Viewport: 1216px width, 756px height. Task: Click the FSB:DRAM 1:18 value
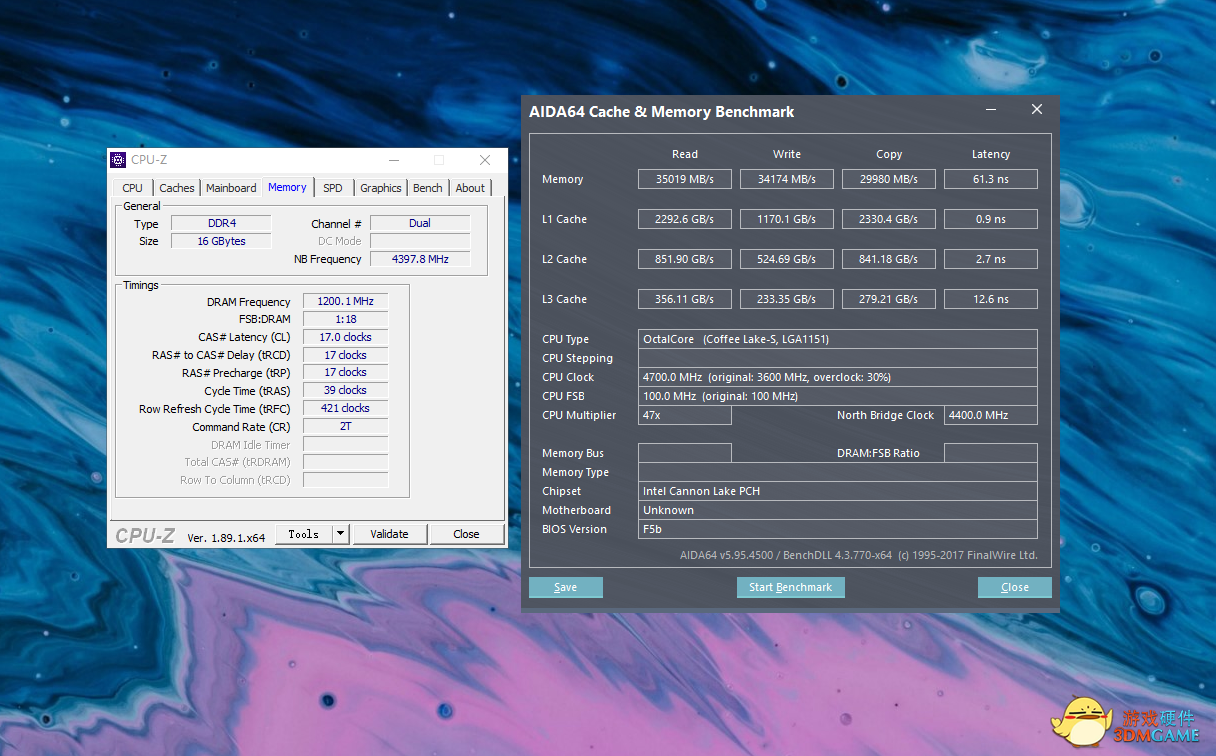tap(345, 320)
